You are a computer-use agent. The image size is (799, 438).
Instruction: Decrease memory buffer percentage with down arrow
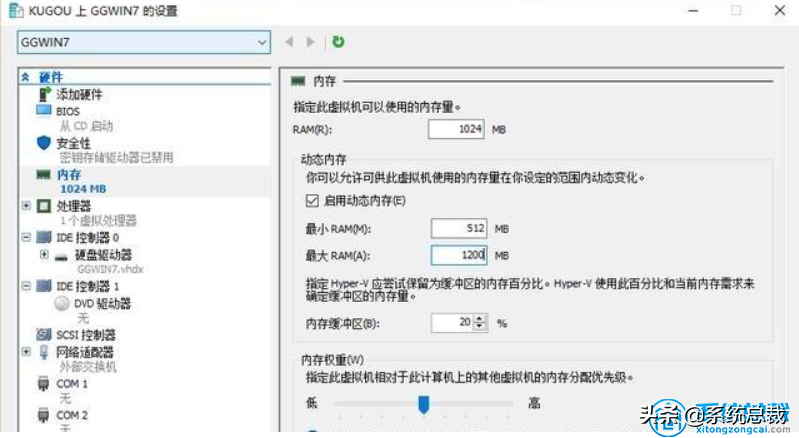[480, 326]
